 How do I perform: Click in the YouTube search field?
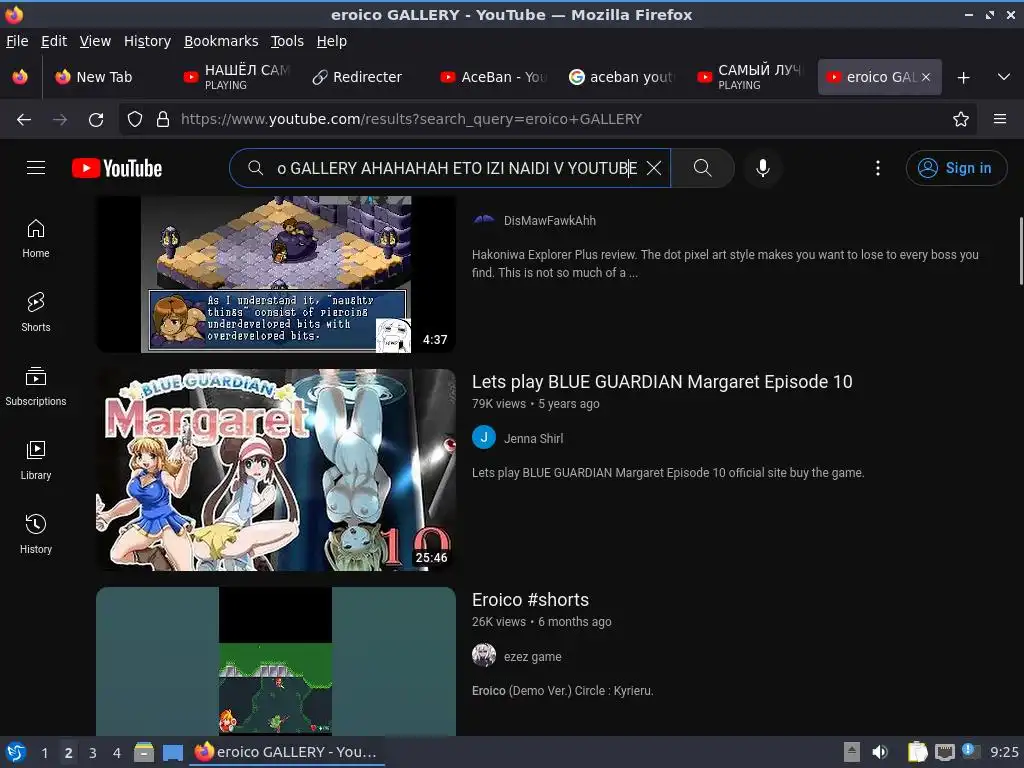click(451, 168)
